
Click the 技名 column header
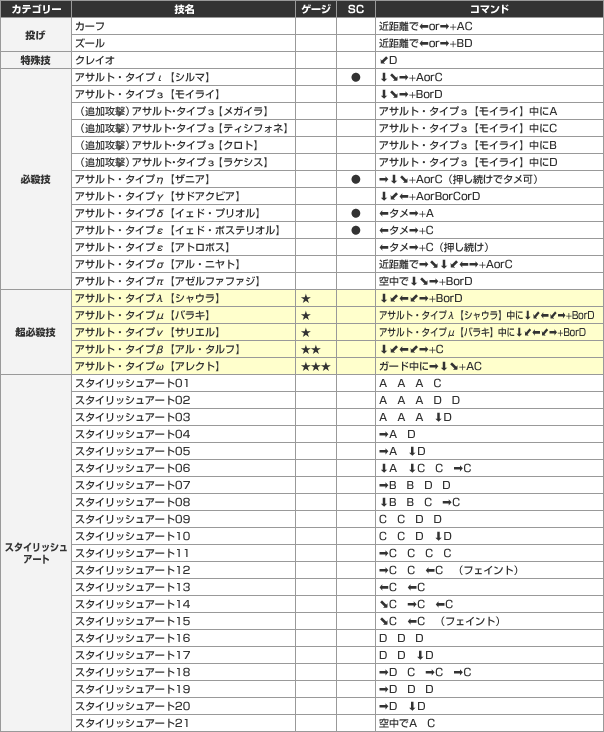[183, 9]
